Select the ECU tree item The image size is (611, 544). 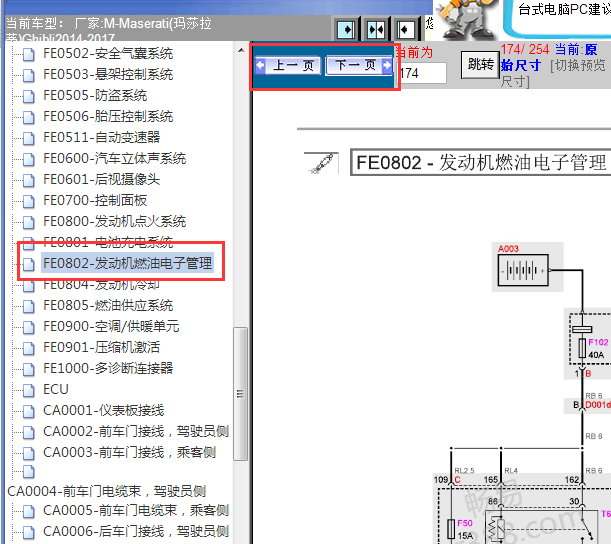pos(56,389)
